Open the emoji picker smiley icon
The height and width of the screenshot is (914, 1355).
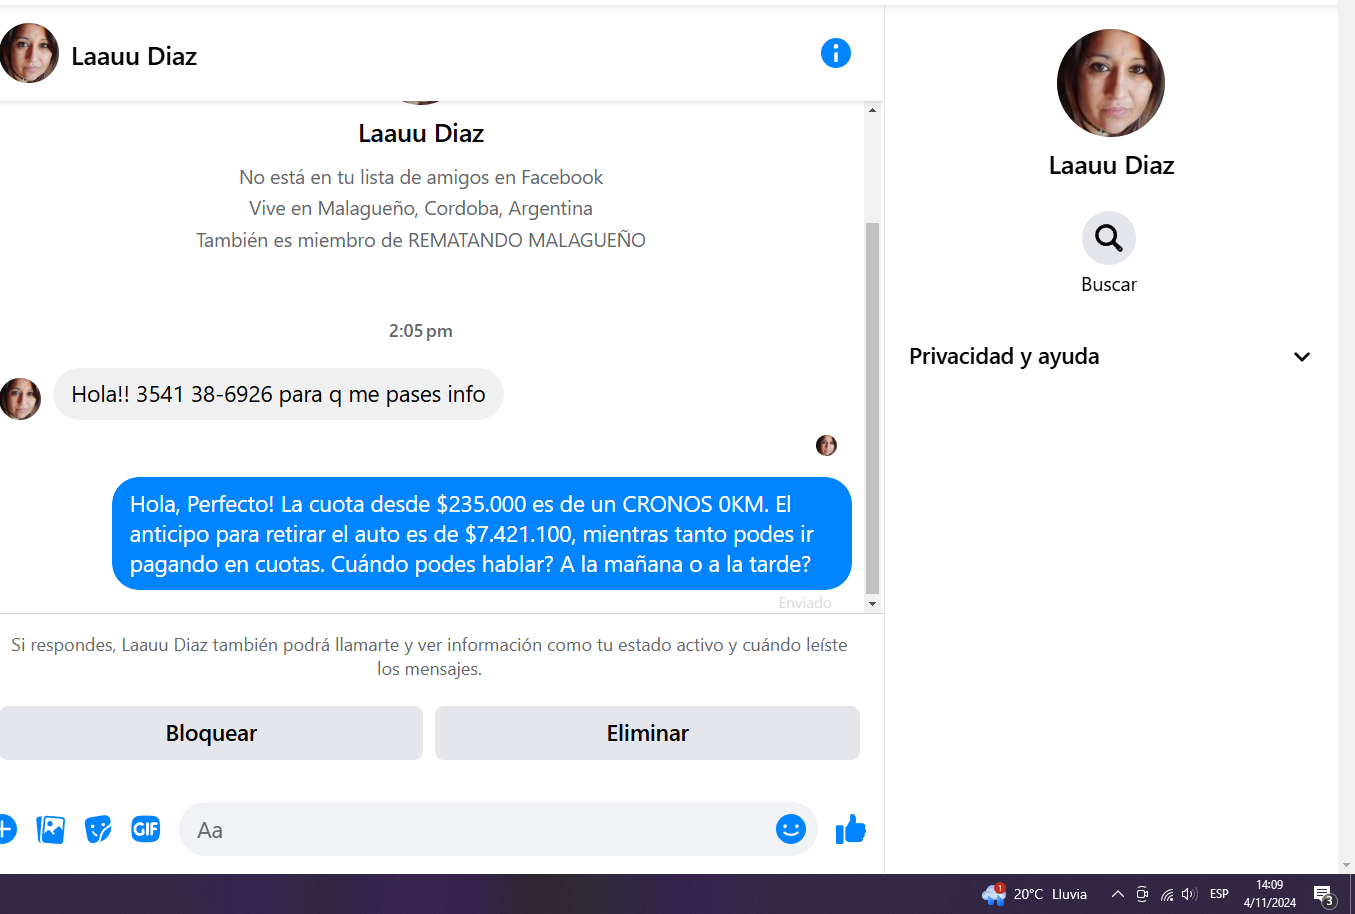pos(791,829)
